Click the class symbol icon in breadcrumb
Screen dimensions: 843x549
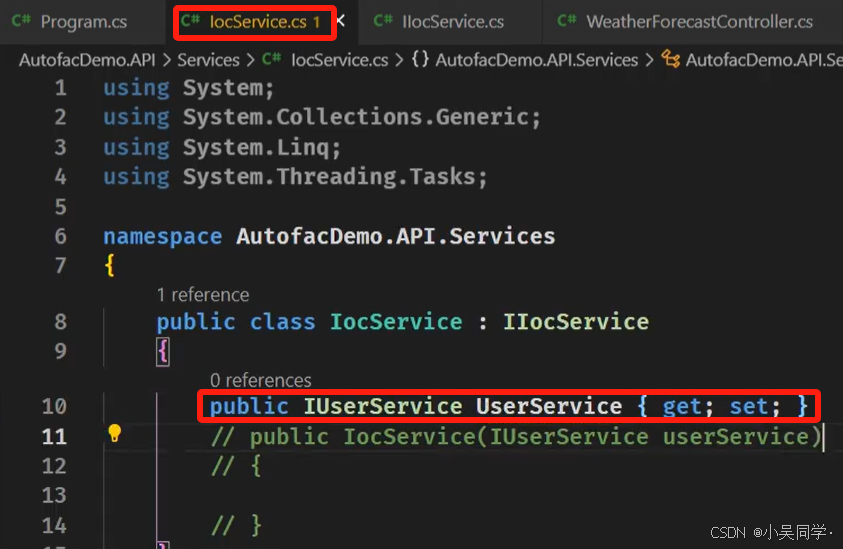click(670, 59)
